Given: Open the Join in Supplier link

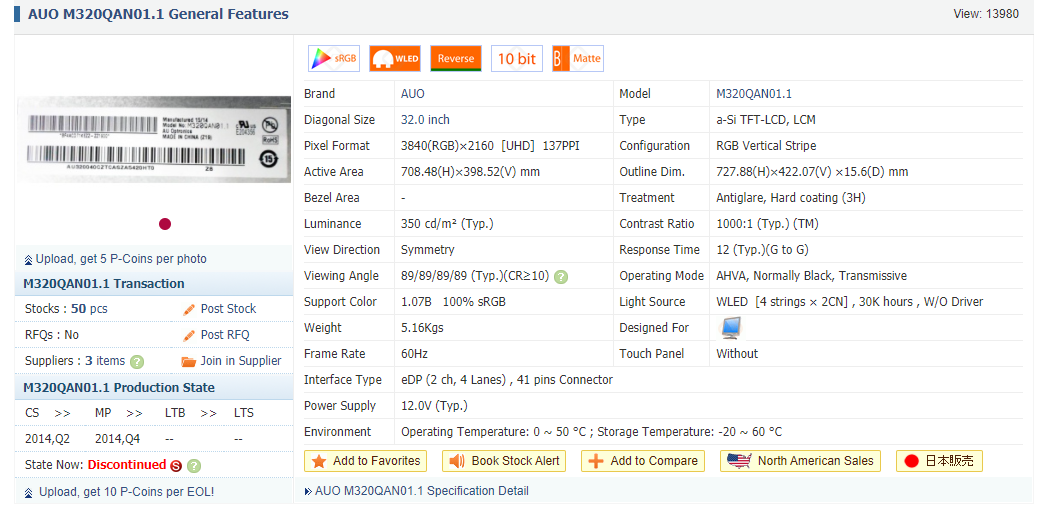Looking at the screenshot, I should coord(241,361).
